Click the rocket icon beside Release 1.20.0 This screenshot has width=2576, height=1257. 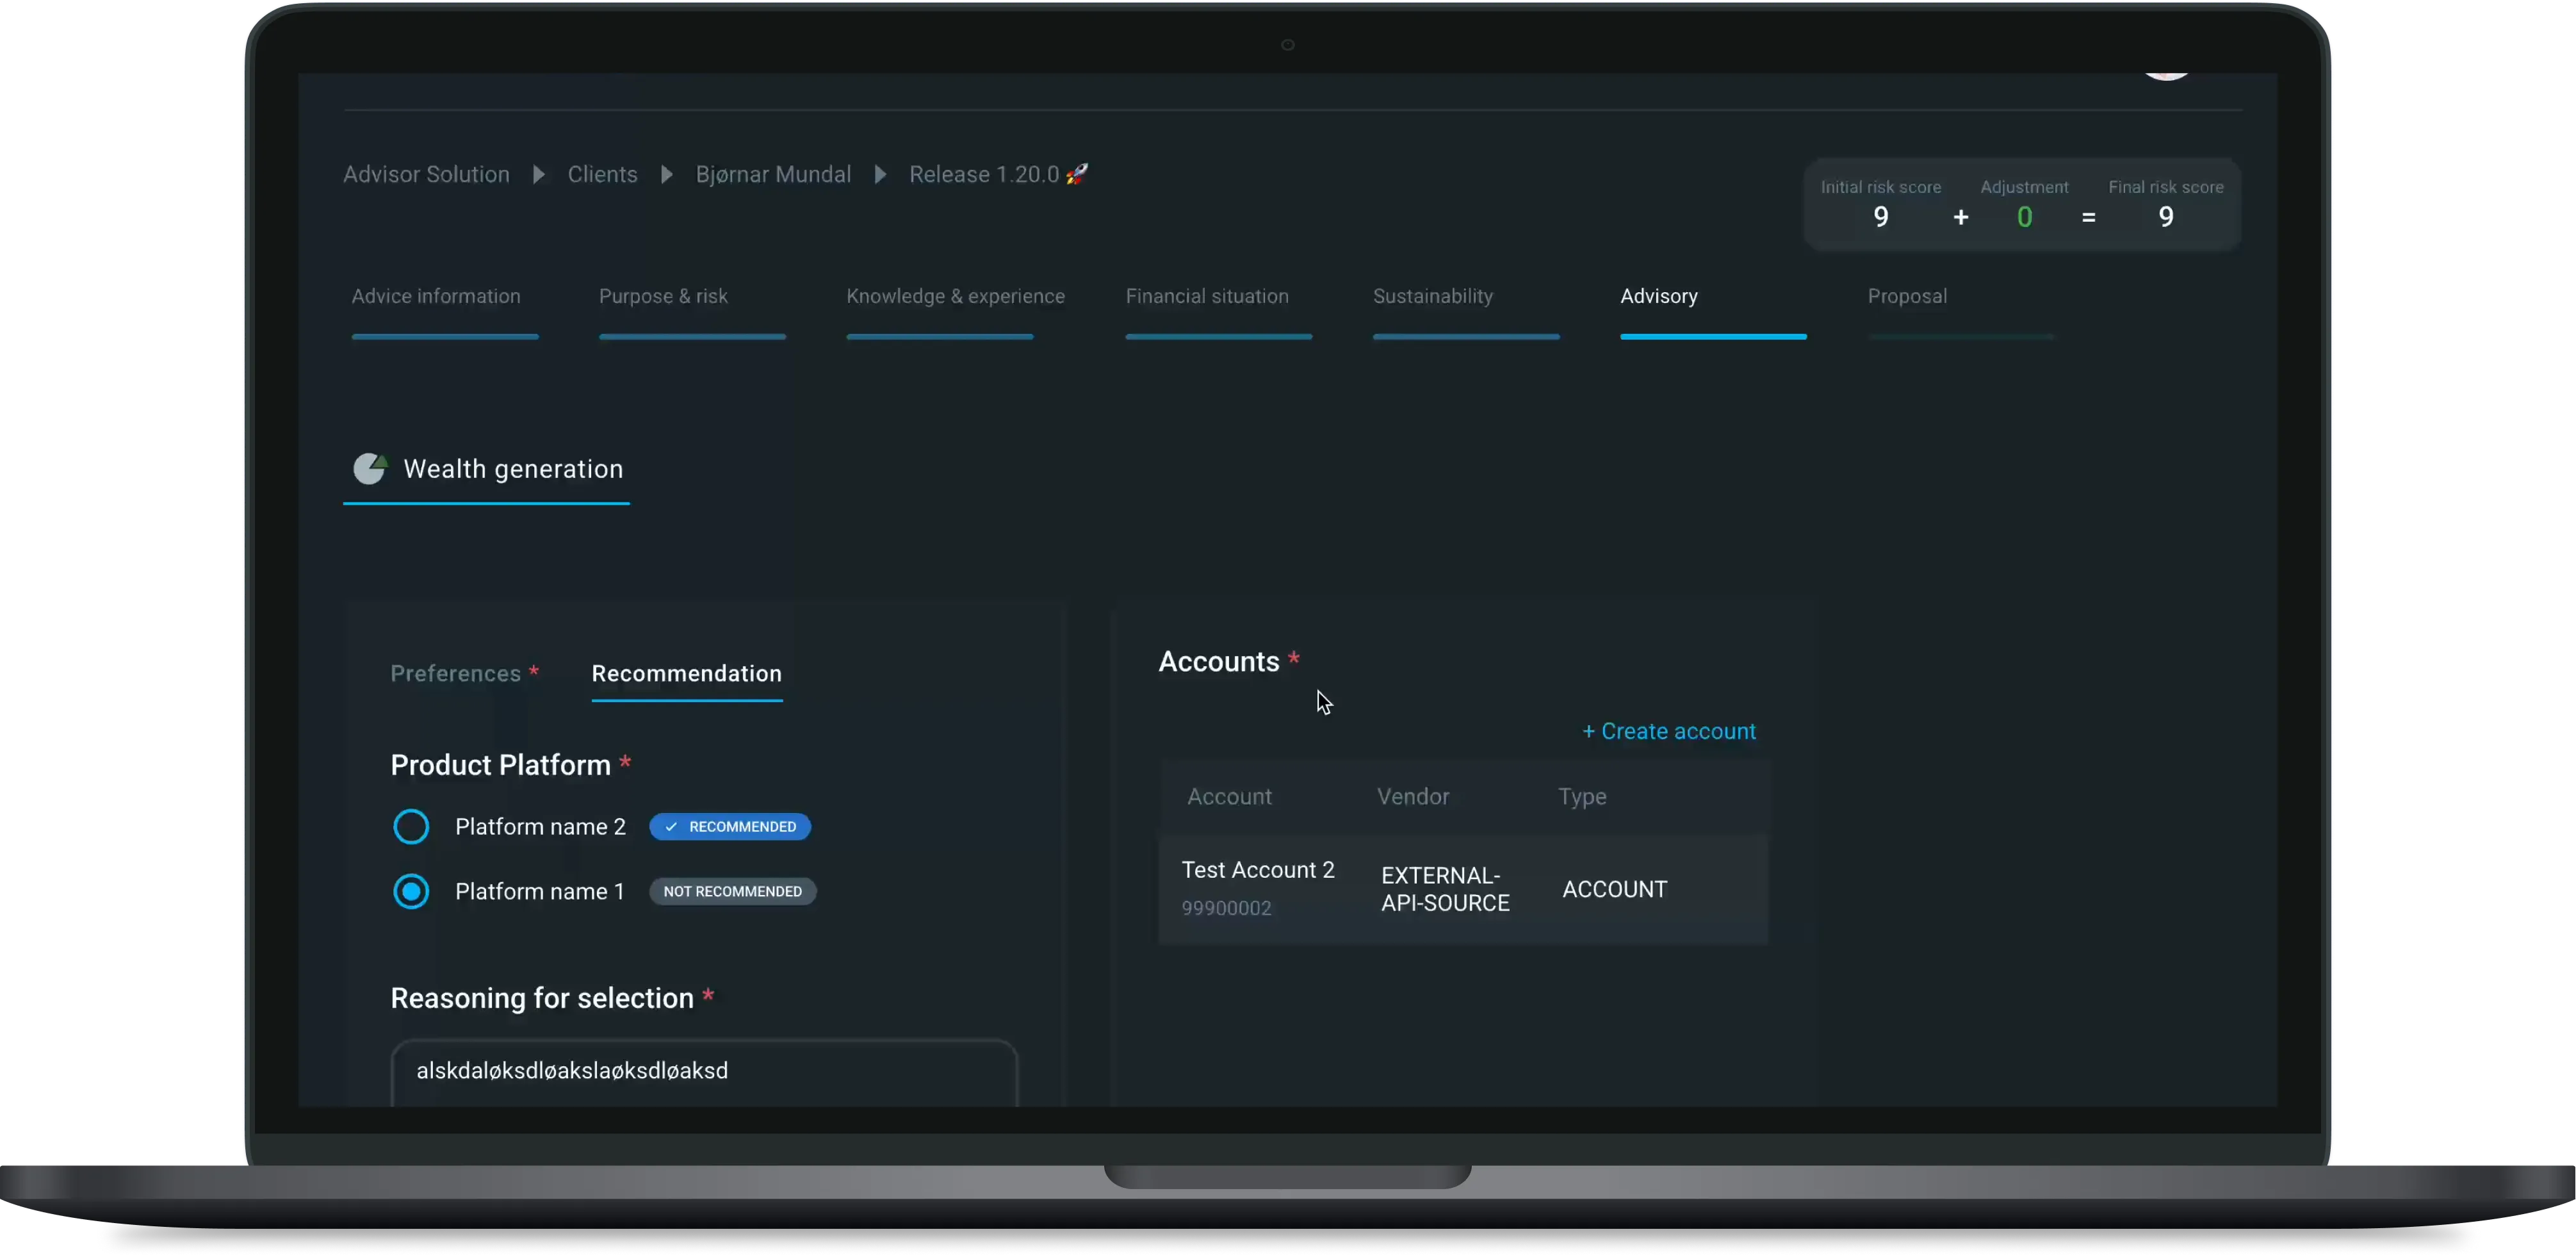click(1077, 174)
